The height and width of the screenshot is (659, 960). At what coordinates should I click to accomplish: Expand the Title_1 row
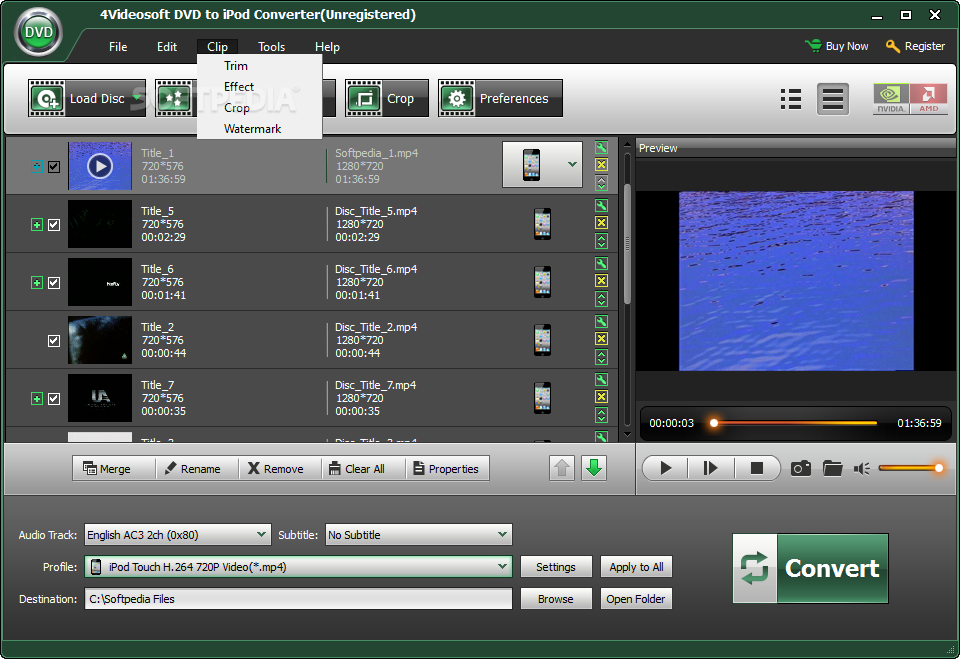pos(37,167)
